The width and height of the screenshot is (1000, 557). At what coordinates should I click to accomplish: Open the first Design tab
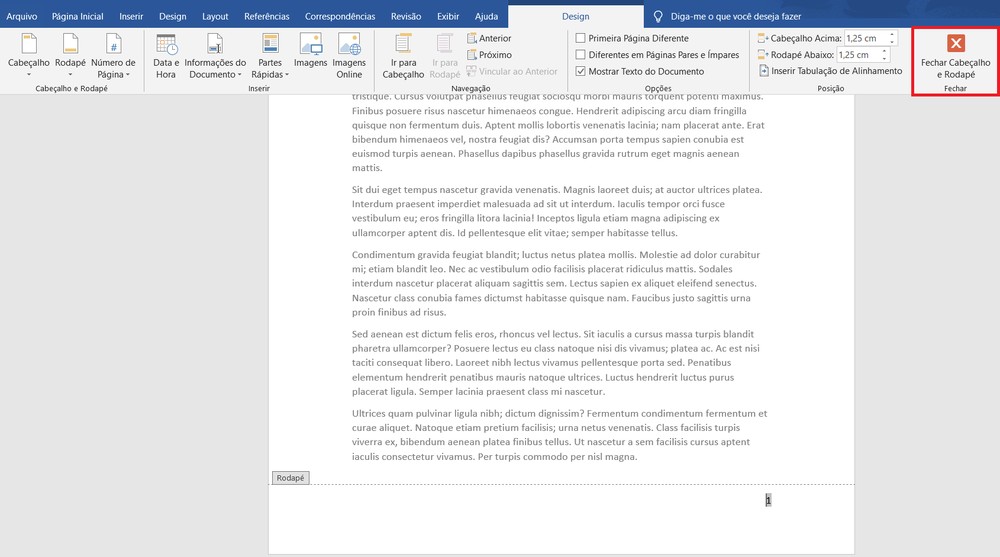172,17
